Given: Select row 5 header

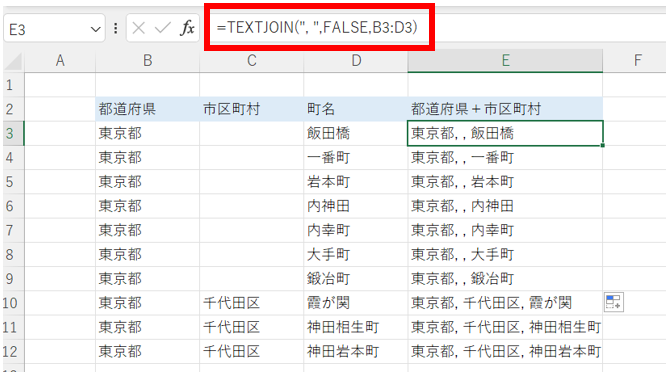Looking at the screenshot, I should click(x=13, y=182).
